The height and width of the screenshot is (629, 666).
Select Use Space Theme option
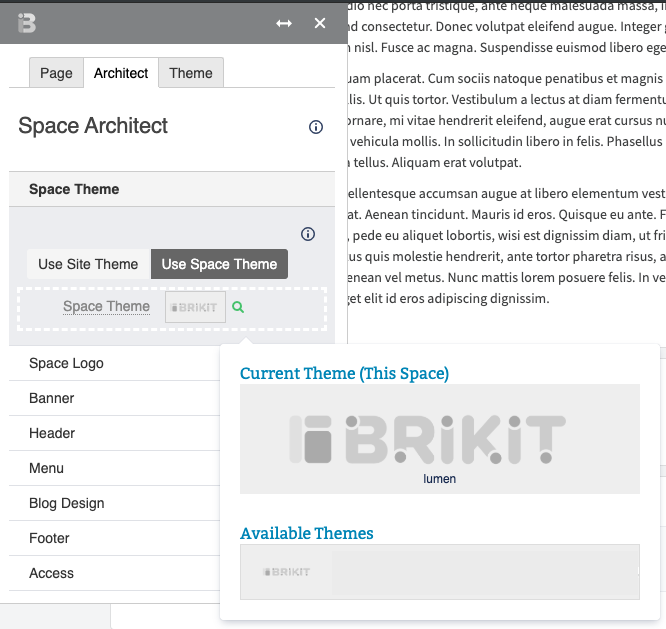(219, 264)
